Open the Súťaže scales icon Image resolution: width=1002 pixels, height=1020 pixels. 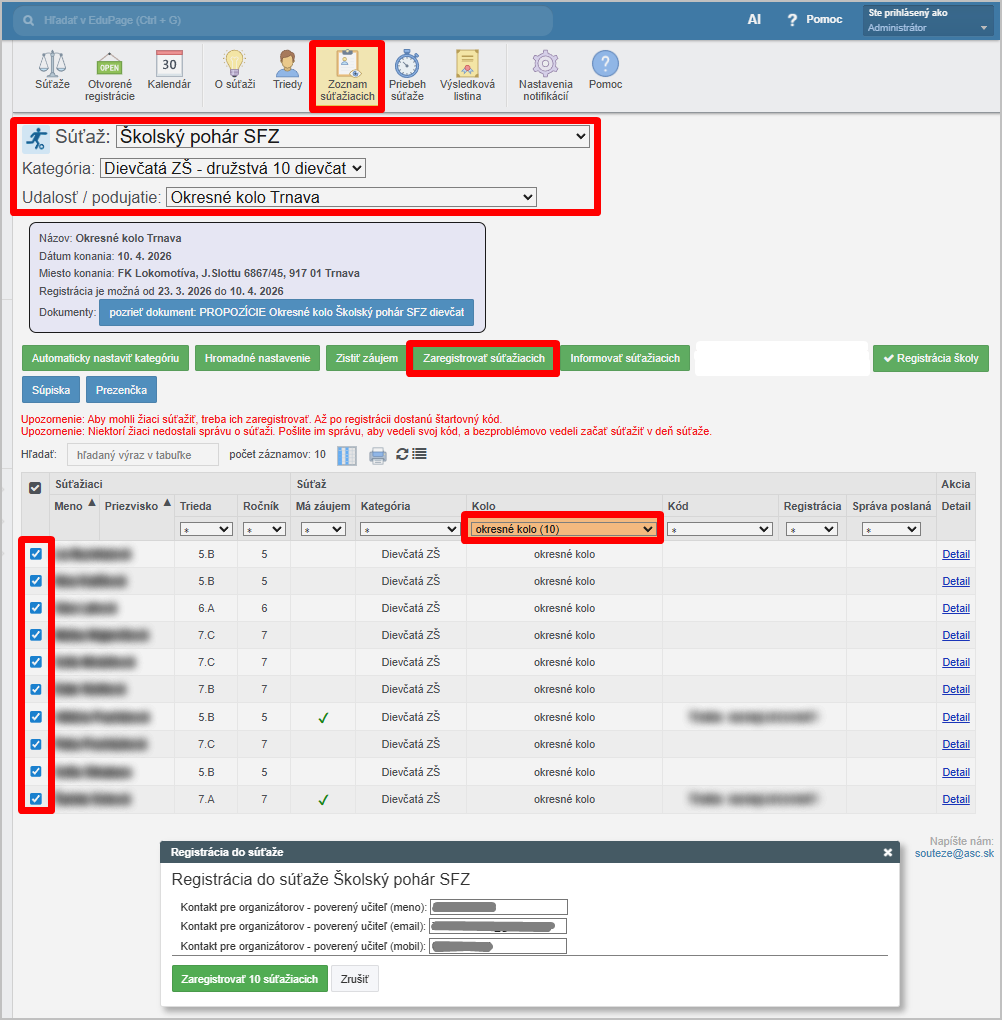tap(52, 65)
